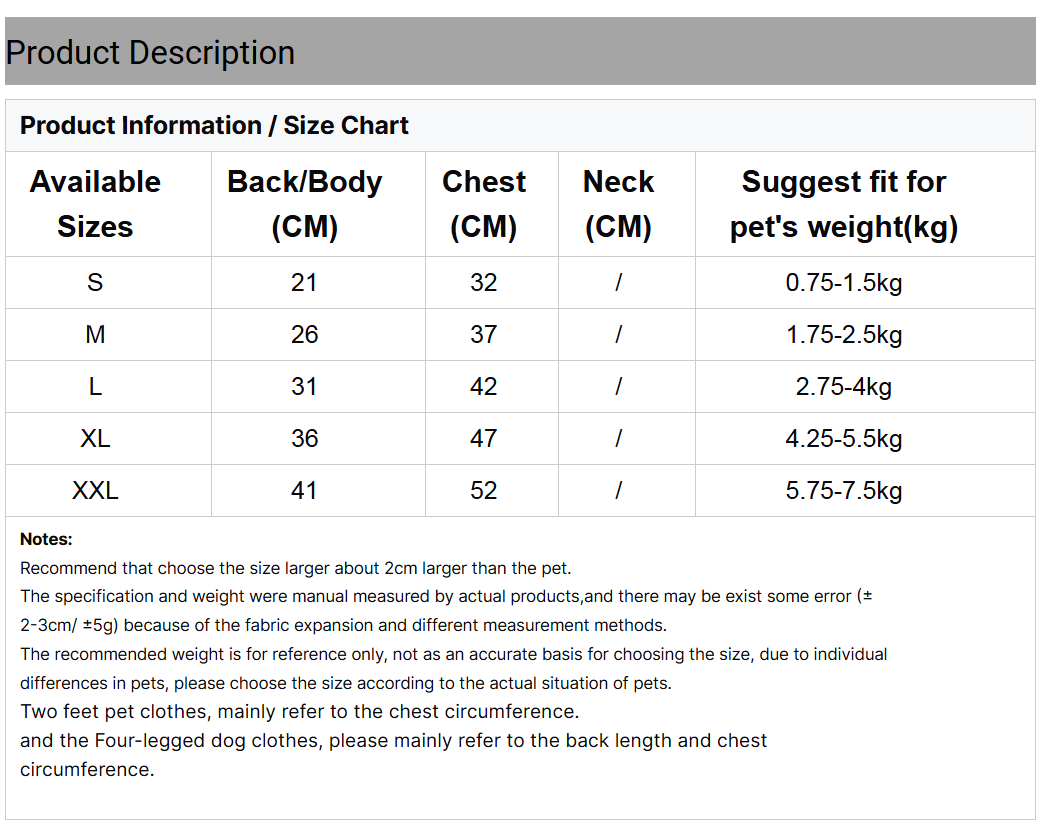
Task: Click the Suggest fit for pet's weight header
Action: tap(844, 204)
